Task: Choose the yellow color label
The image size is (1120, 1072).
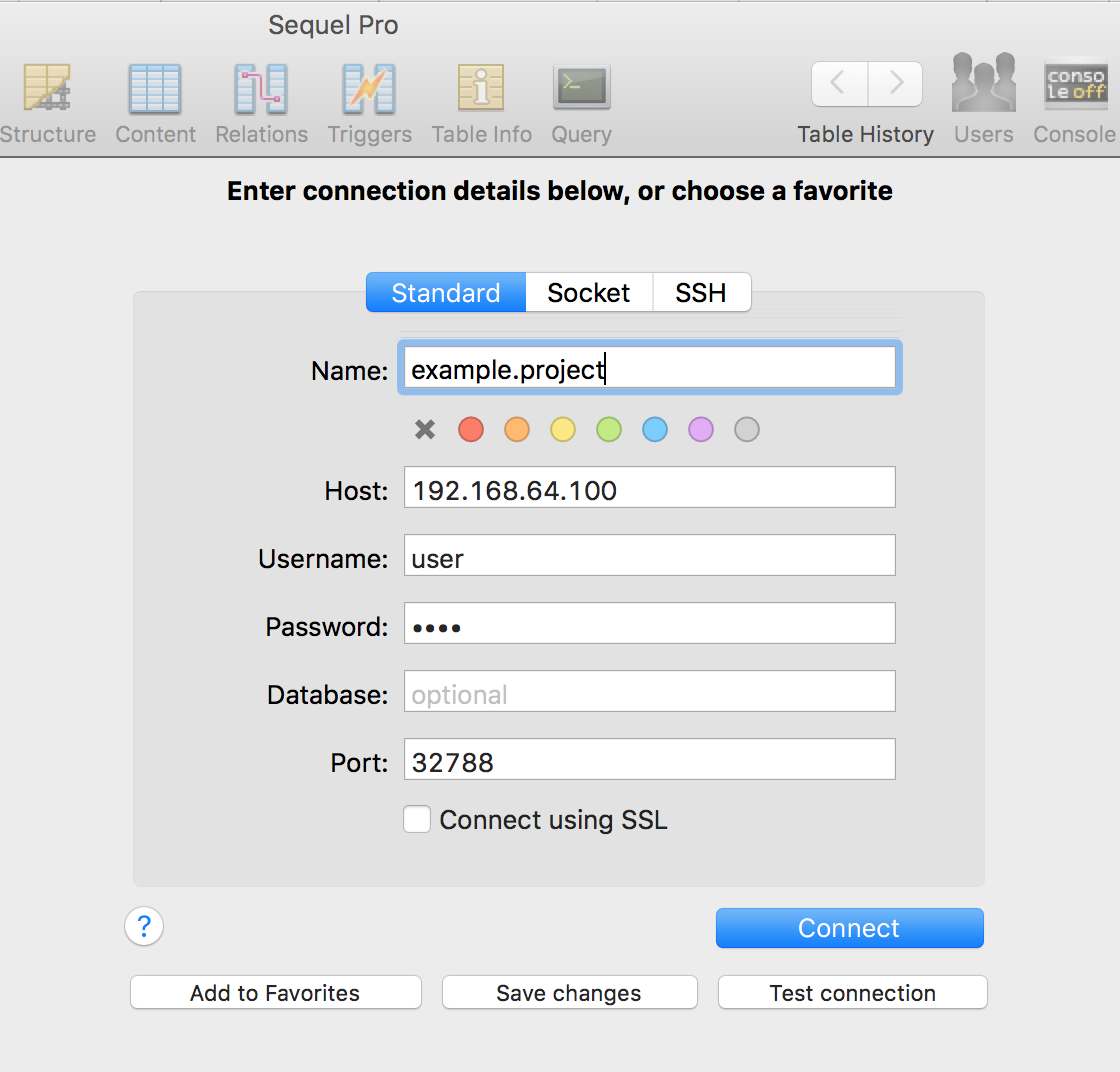Action: [563, 429]
